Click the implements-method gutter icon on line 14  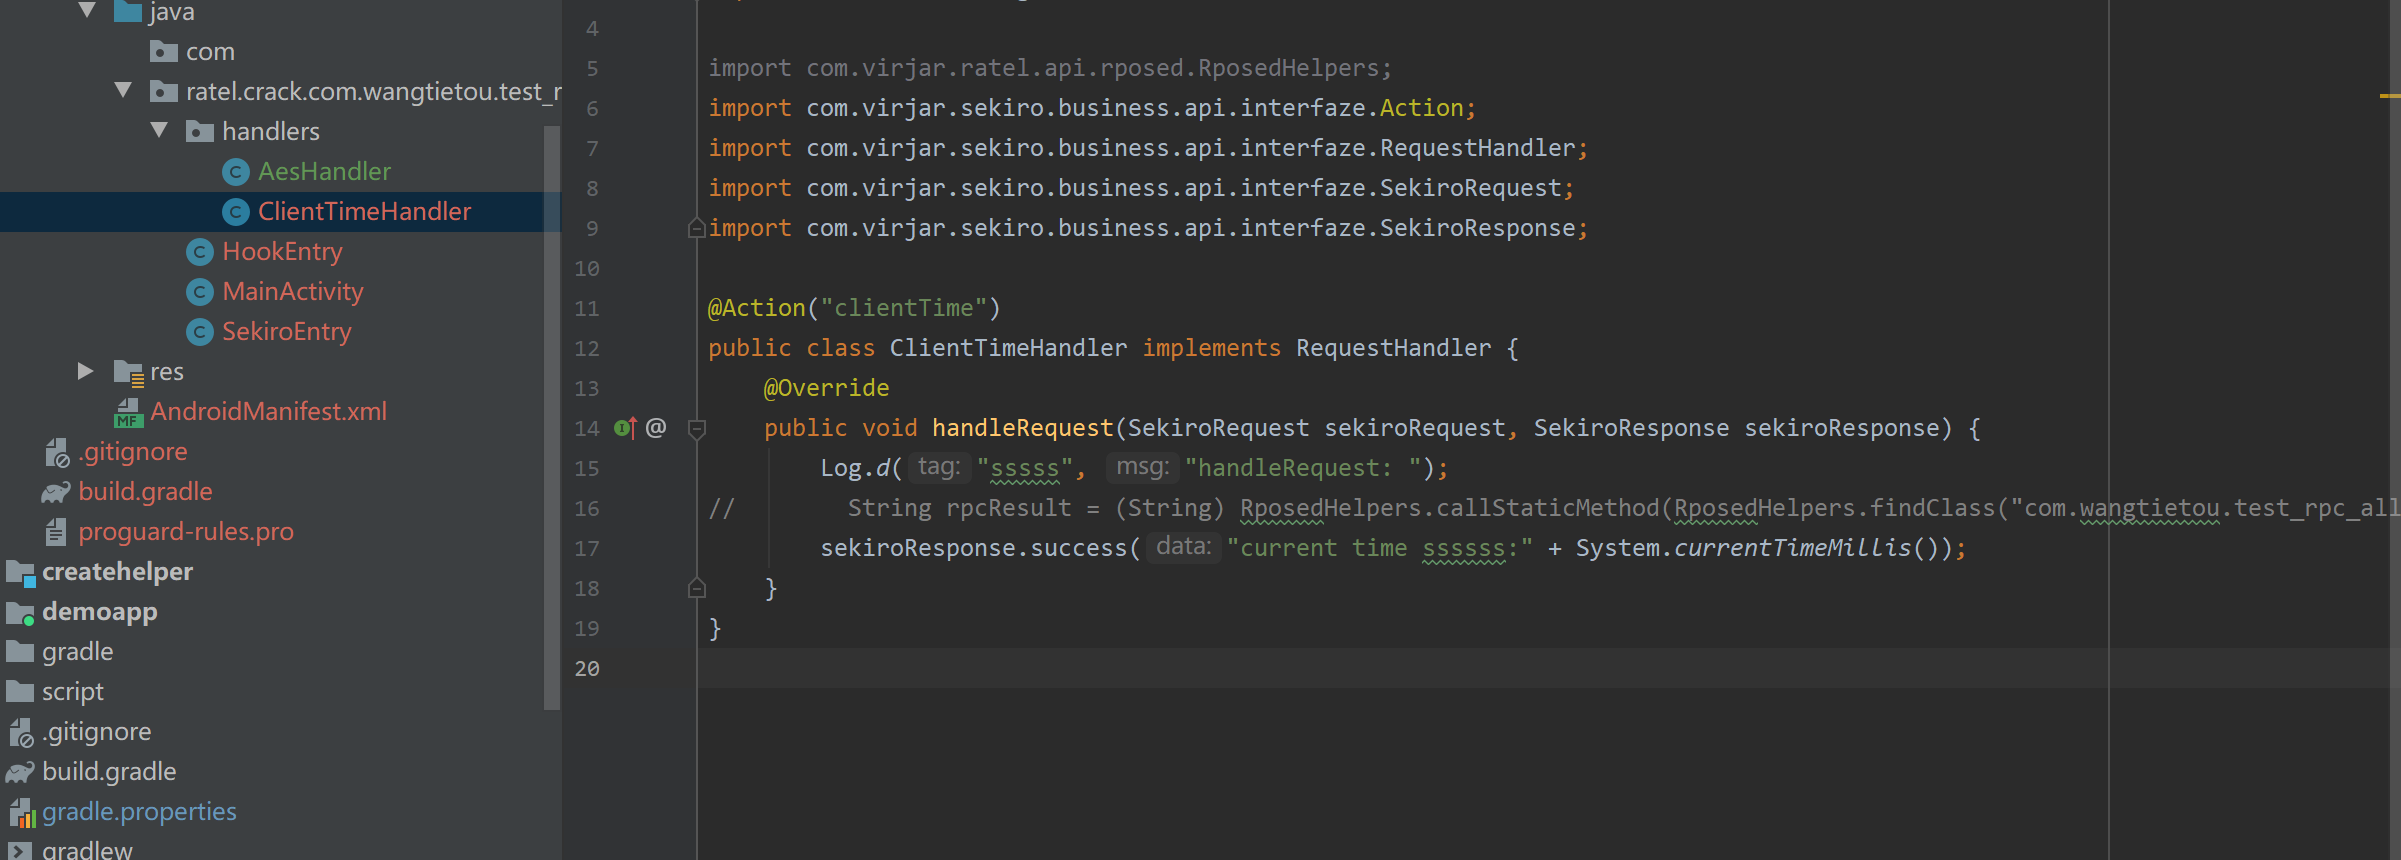[x=625, y=428]
